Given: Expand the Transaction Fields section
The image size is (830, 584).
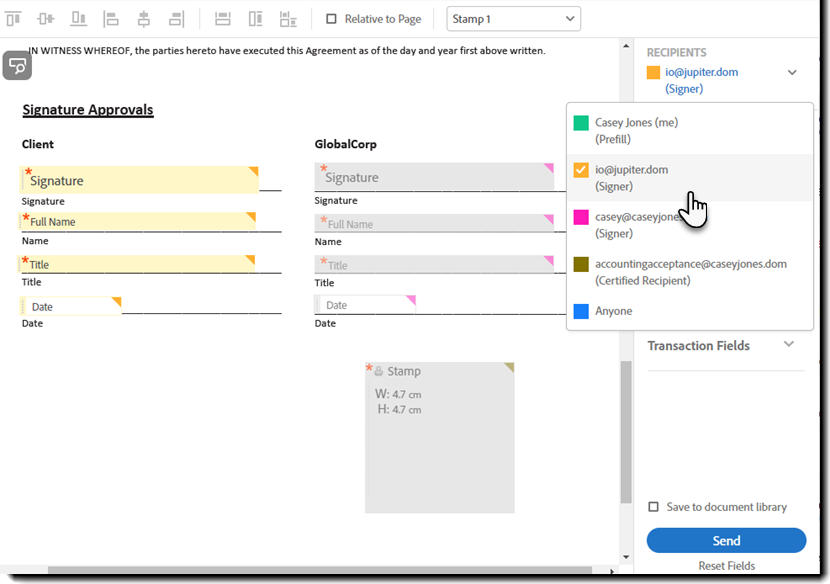Looking at the screenshot, I should 788,345.
